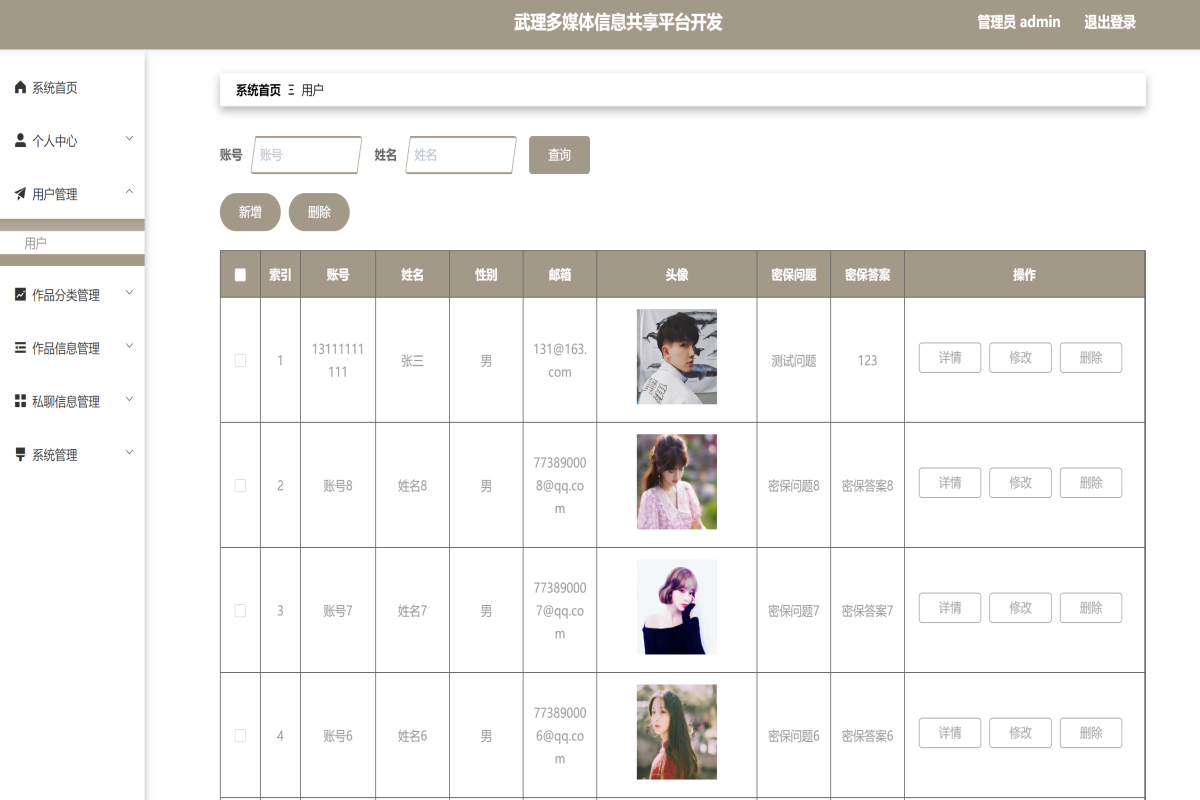This screenshot has height=800, width=1200.
Task: Check the select-all checkbox in table header
Action: pyautogui.click(x=240, y=273)
